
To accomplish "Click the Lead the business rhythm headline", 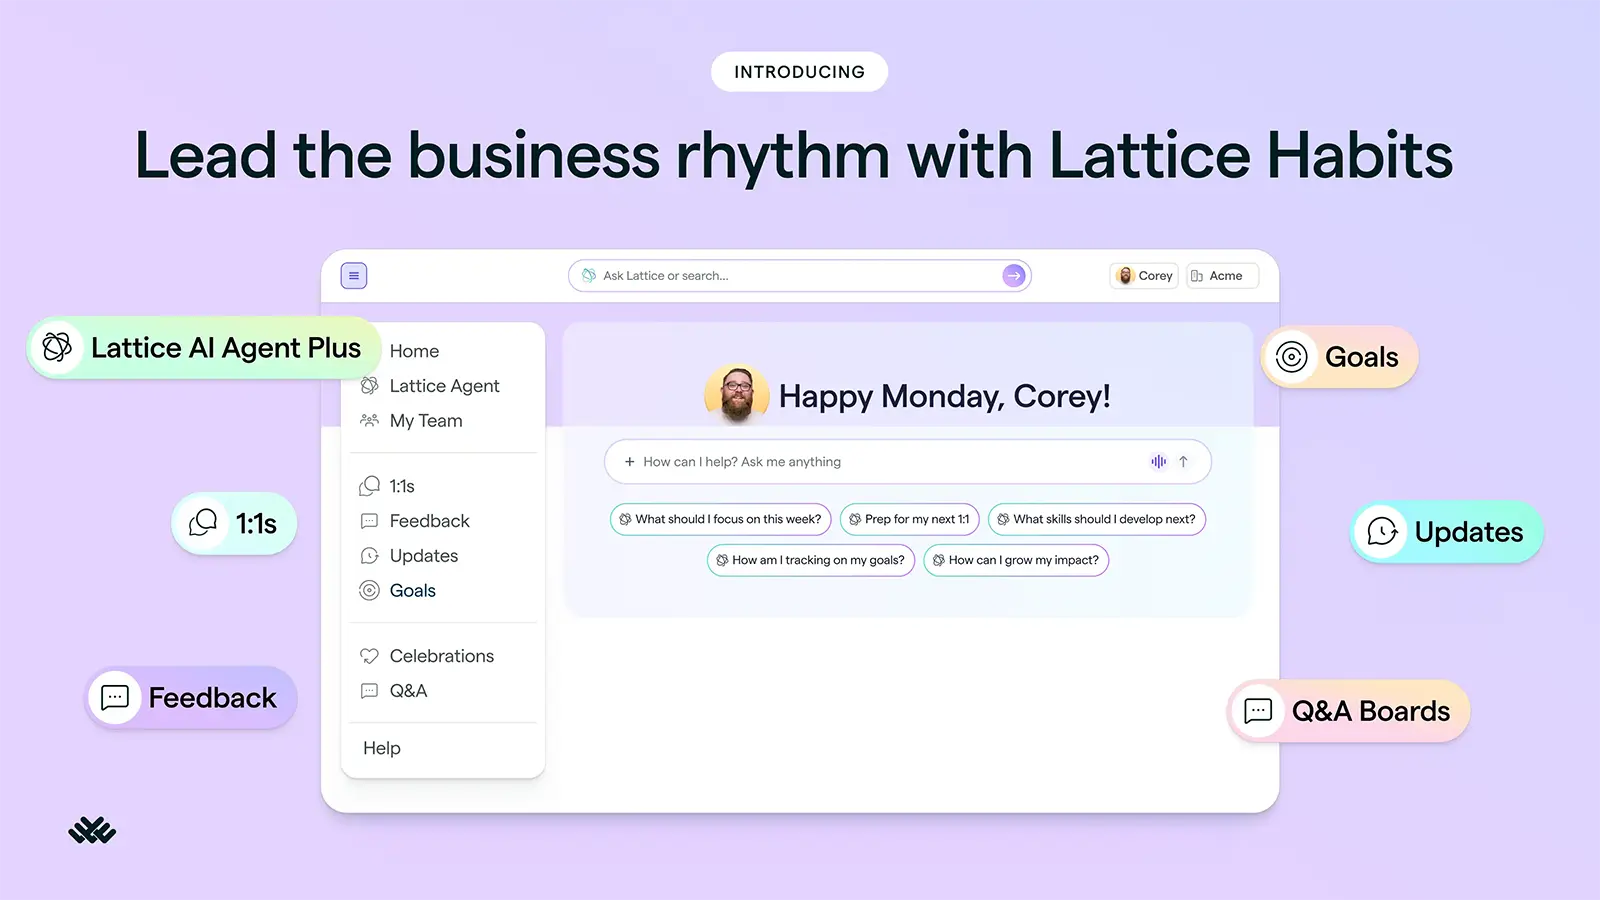I will click(x=794, y=156).
